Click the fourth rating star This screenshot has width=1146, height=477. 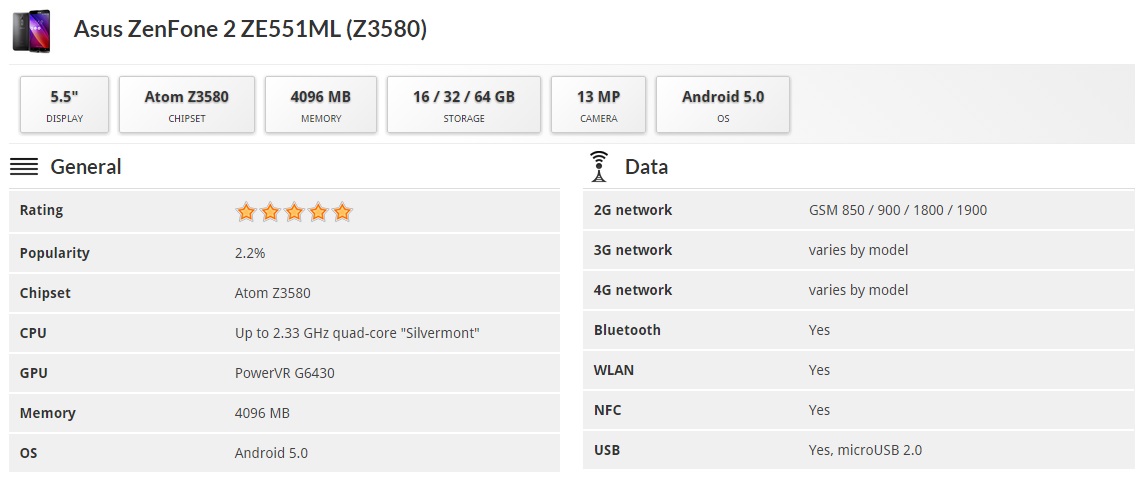coord(318,212)
